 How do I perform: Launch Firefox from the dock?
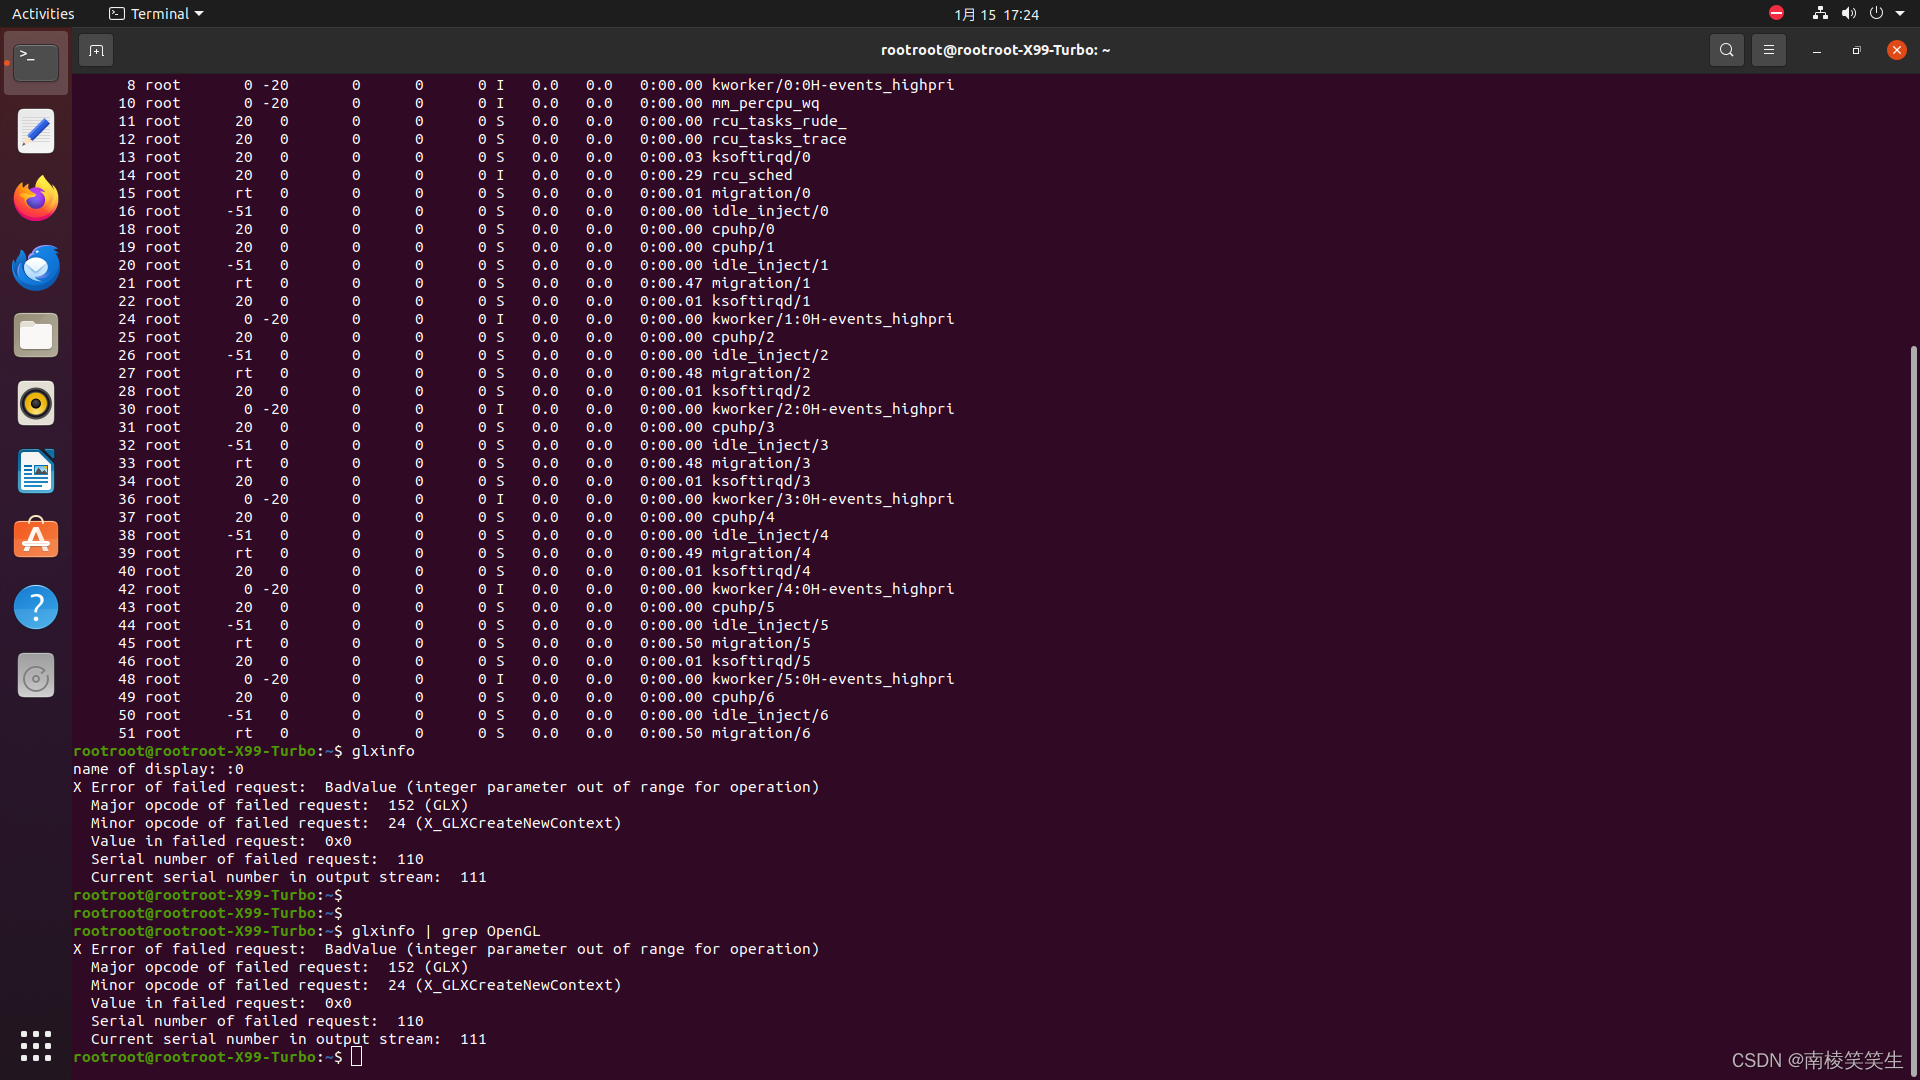pos(36,199)
